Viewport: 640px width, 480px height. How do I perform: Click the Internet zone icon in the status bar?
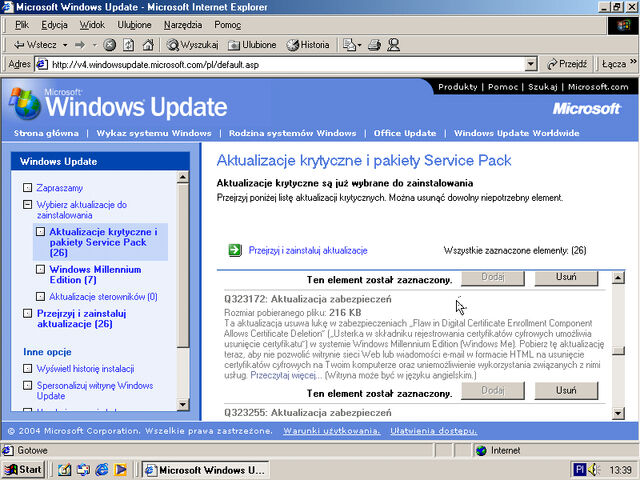point(482,451)
